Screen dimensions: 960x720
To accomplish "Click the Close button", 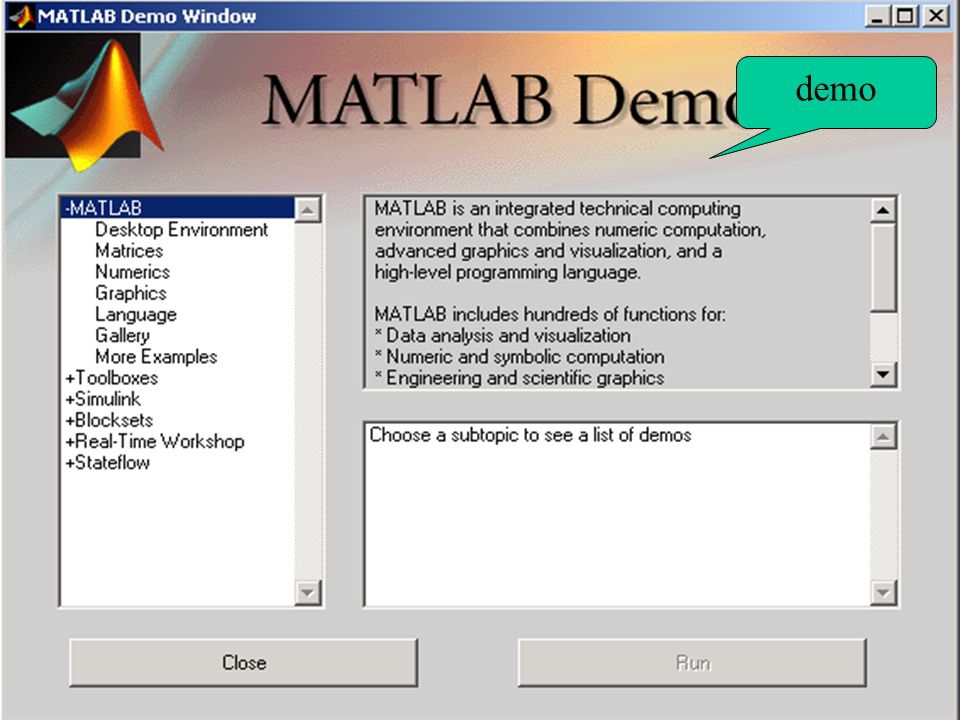I will (244, 662).
